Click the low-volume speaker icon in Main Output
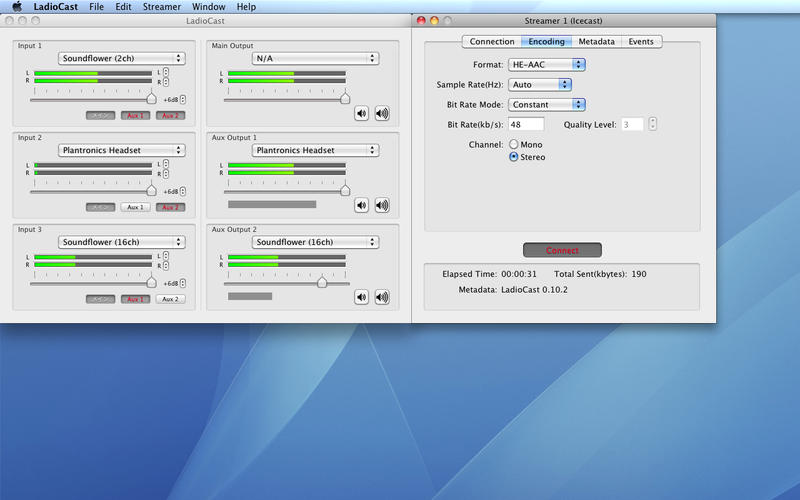The height and width of the screenshot is (500, 800). coord(361,113)
